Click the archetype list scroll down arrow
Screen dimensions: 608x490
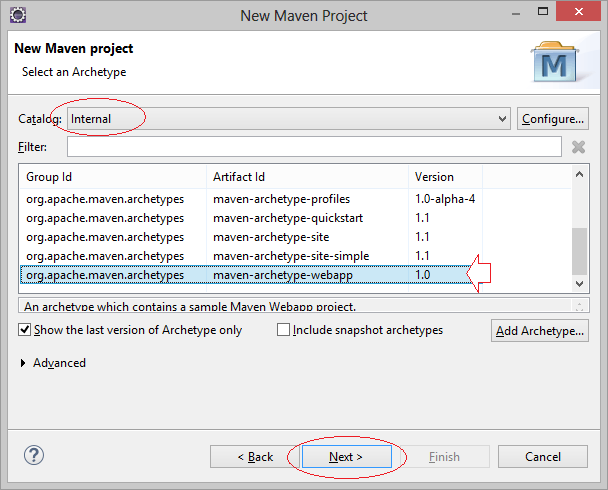[x=579, y=284]
